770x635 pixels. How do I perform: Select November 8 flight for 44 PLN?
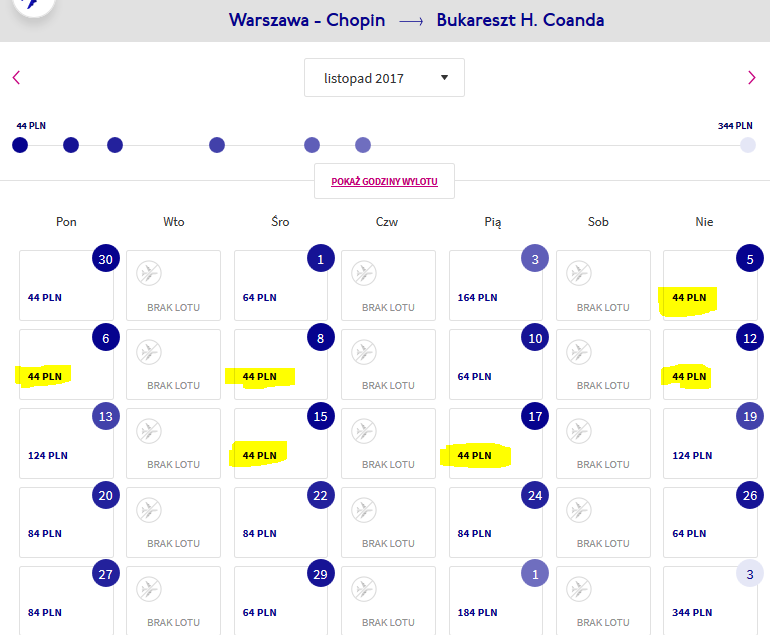coord(281,364)
